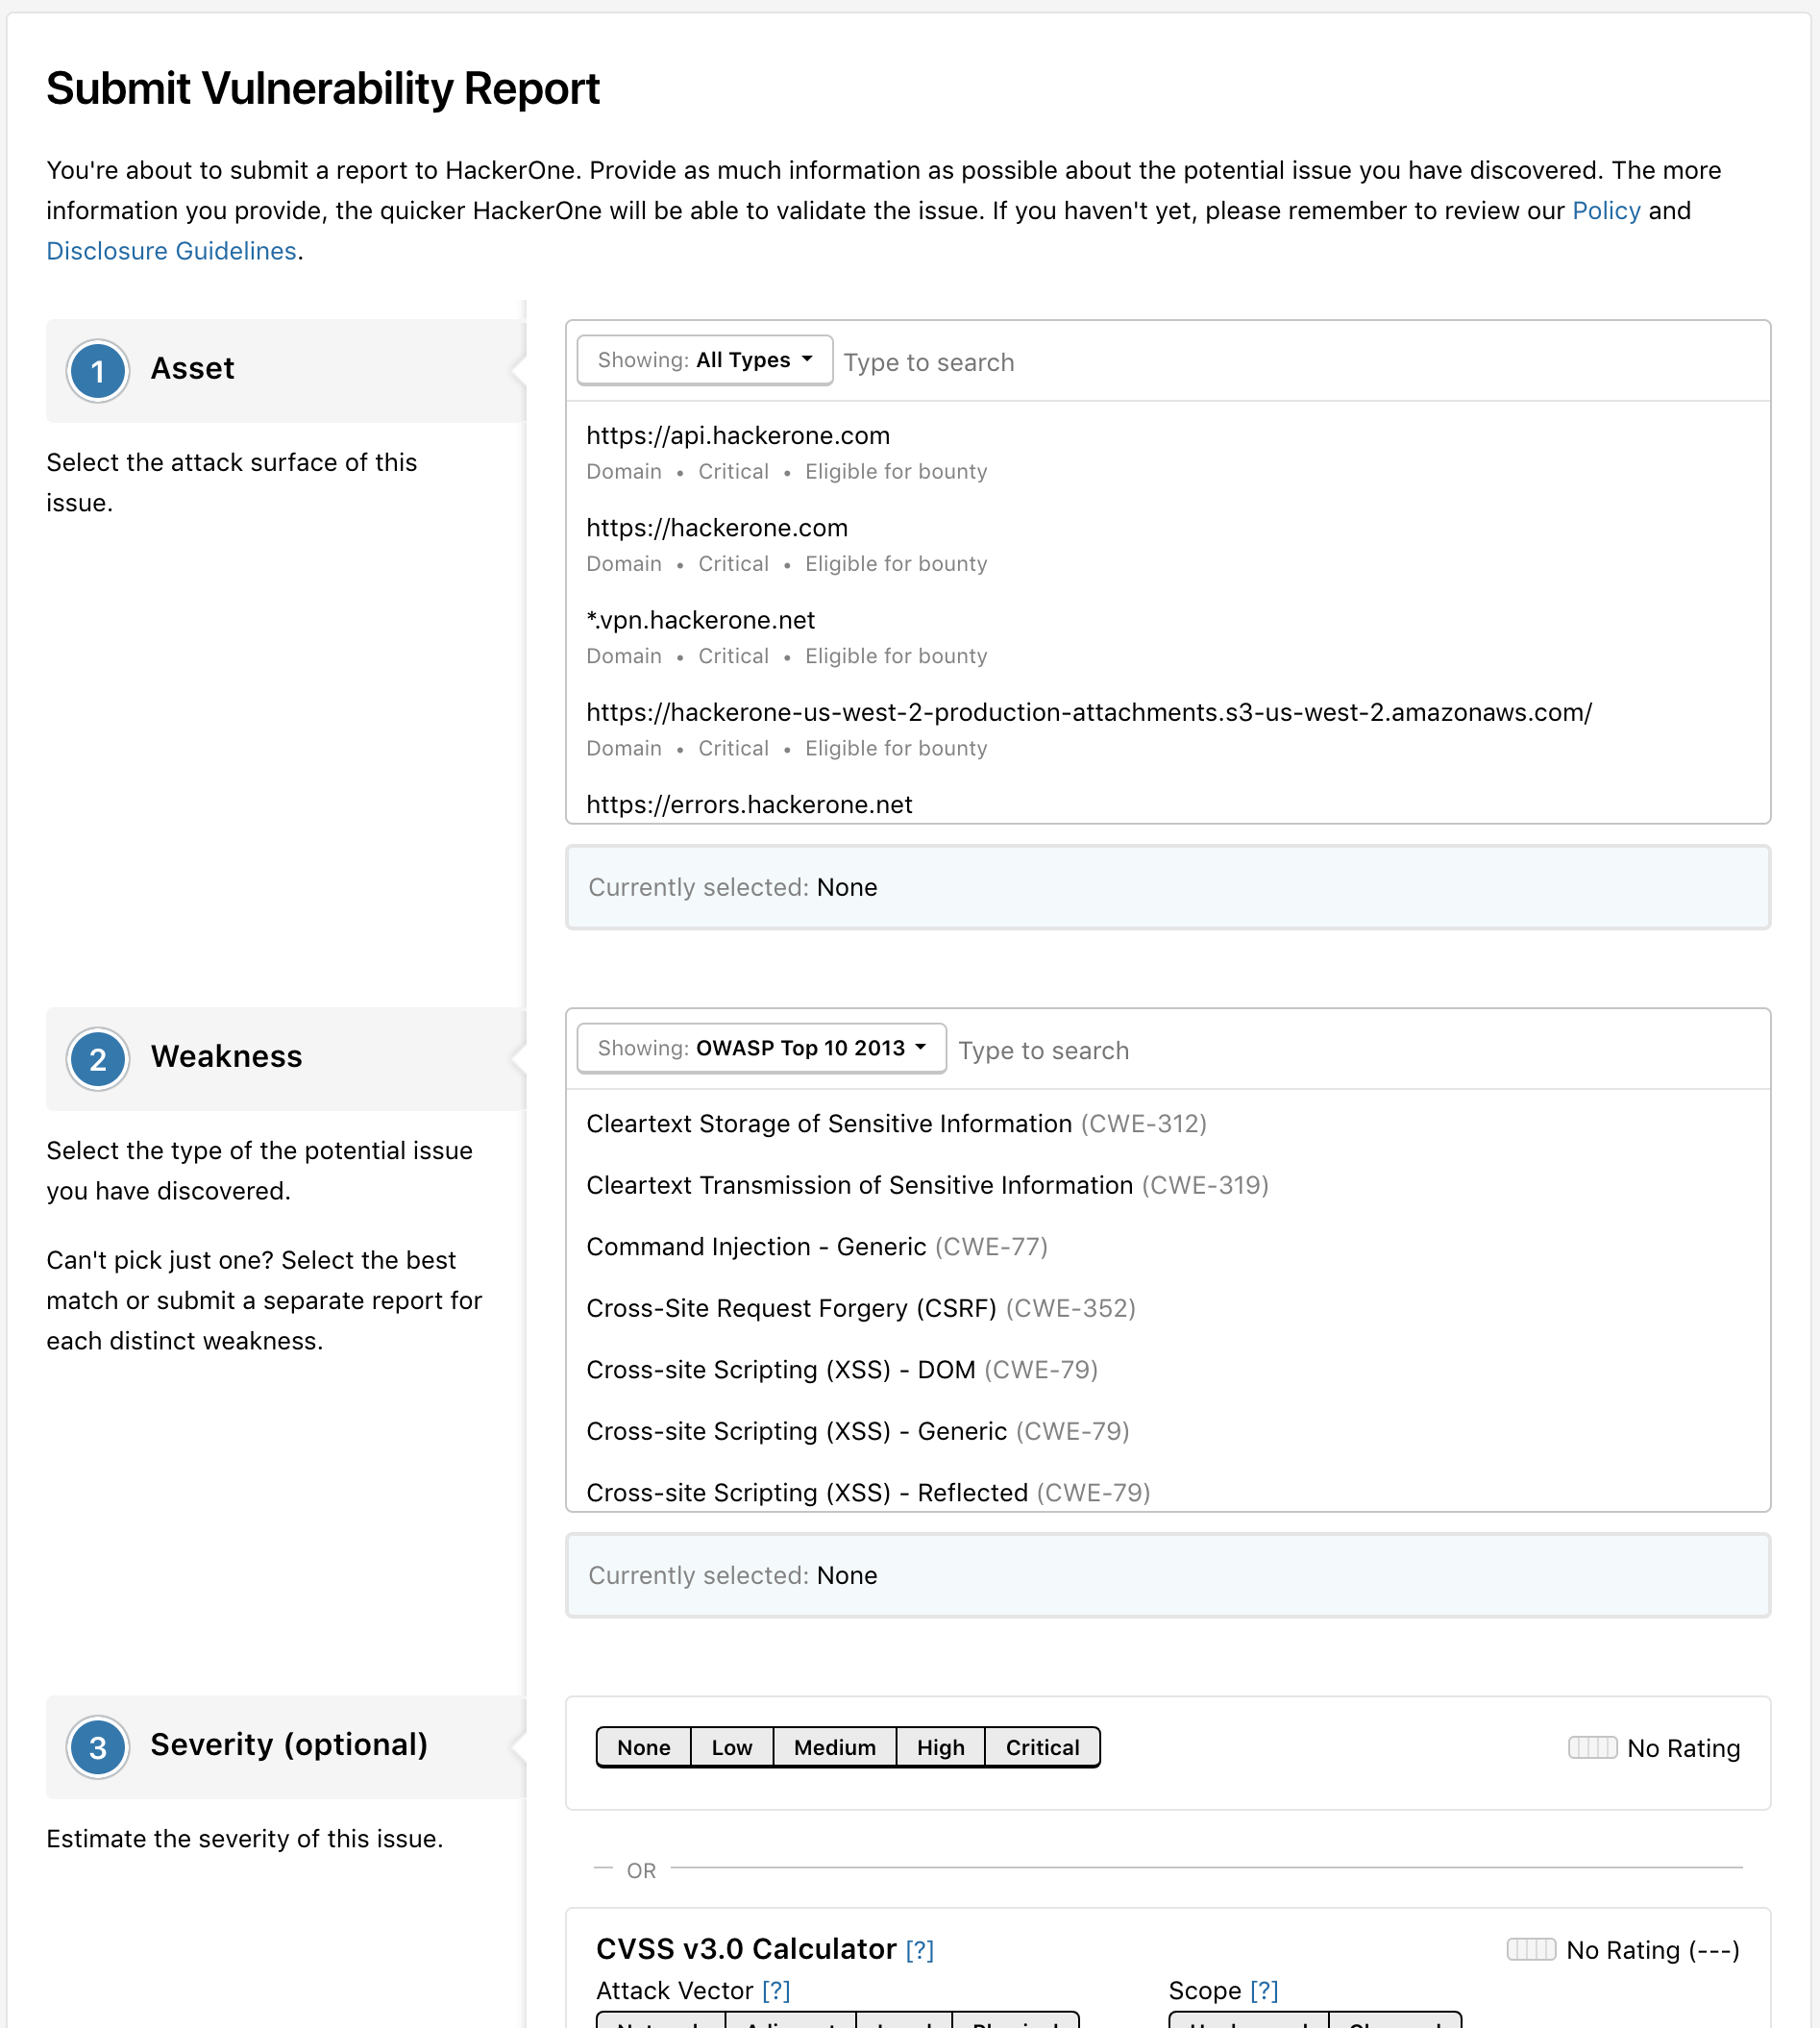Click the step 3 Severity number badge
Screen dimensions: 1820x2028
[x=97, y=1747]
